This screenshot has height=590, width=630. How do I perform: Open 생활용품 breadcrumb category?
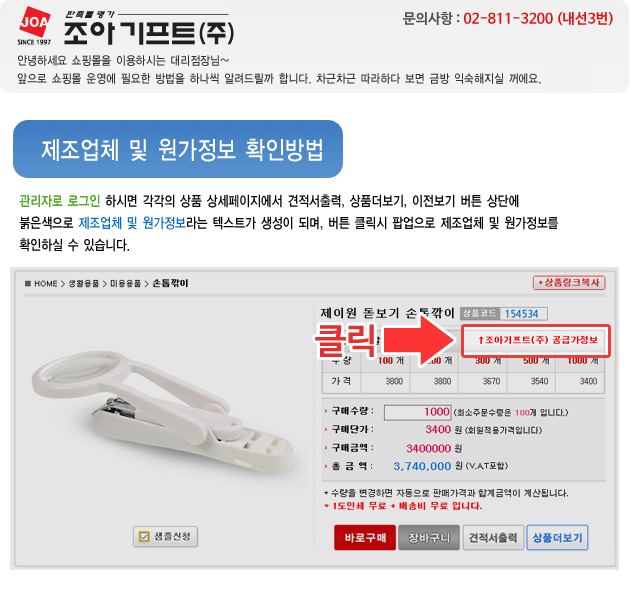84,284
